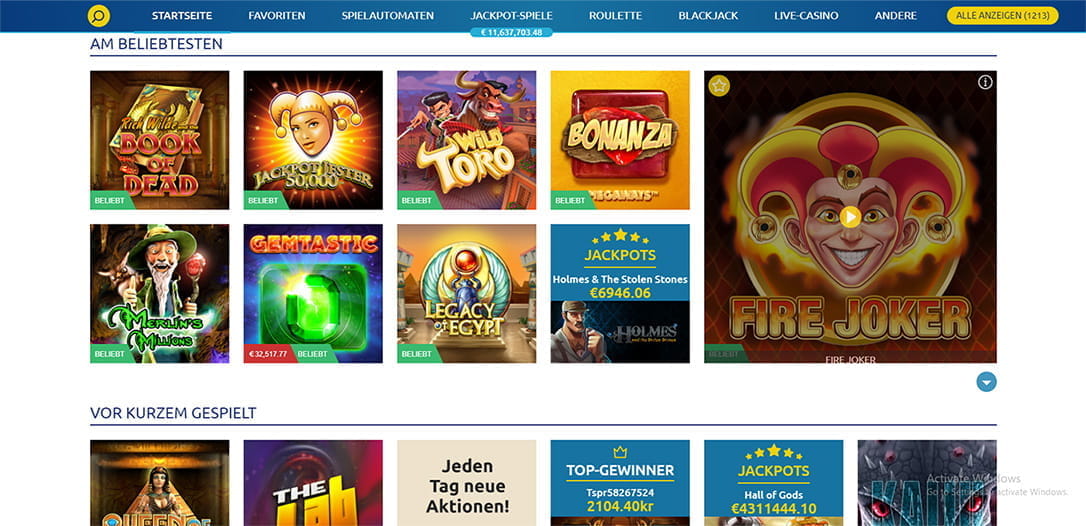Viewport: 1086px width, 526px height.
Task: Open Top-Gewinner tile
Action: pos(620,483)
